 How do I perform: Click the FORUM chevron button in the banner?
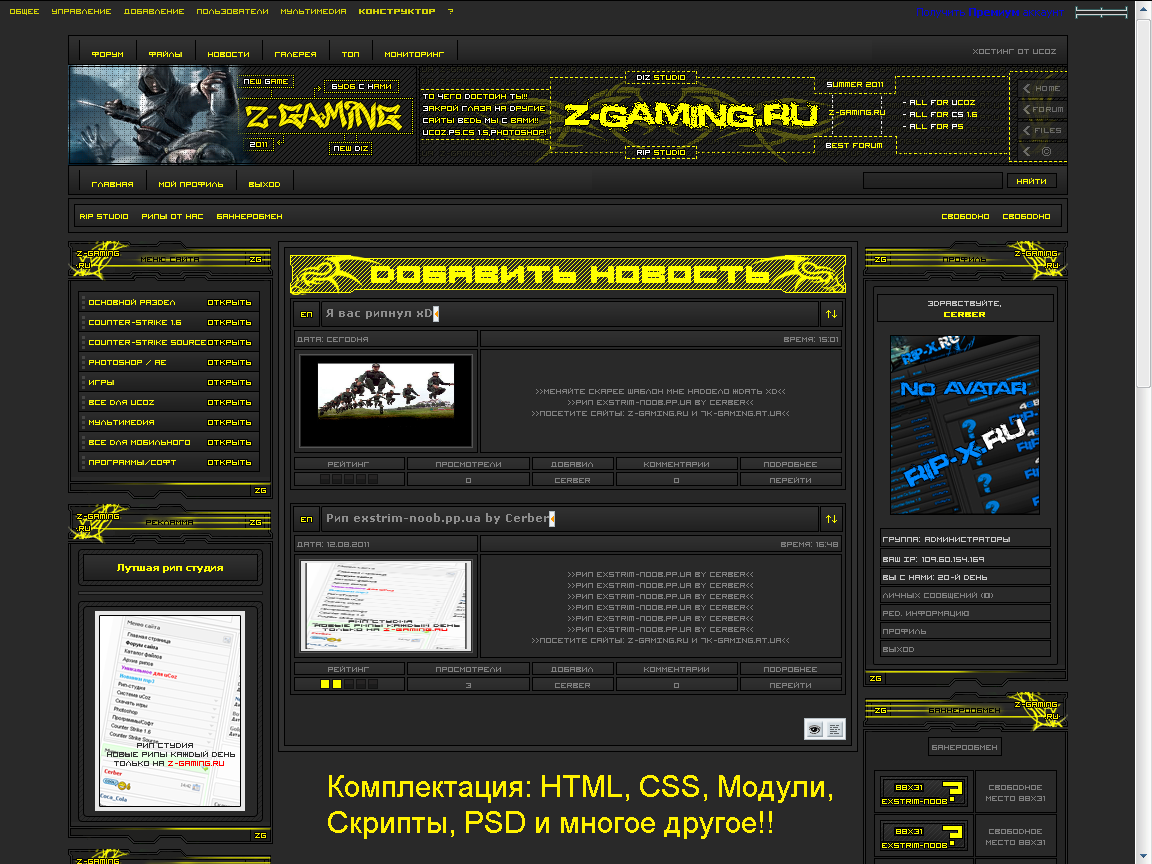tap(1041, 109)
